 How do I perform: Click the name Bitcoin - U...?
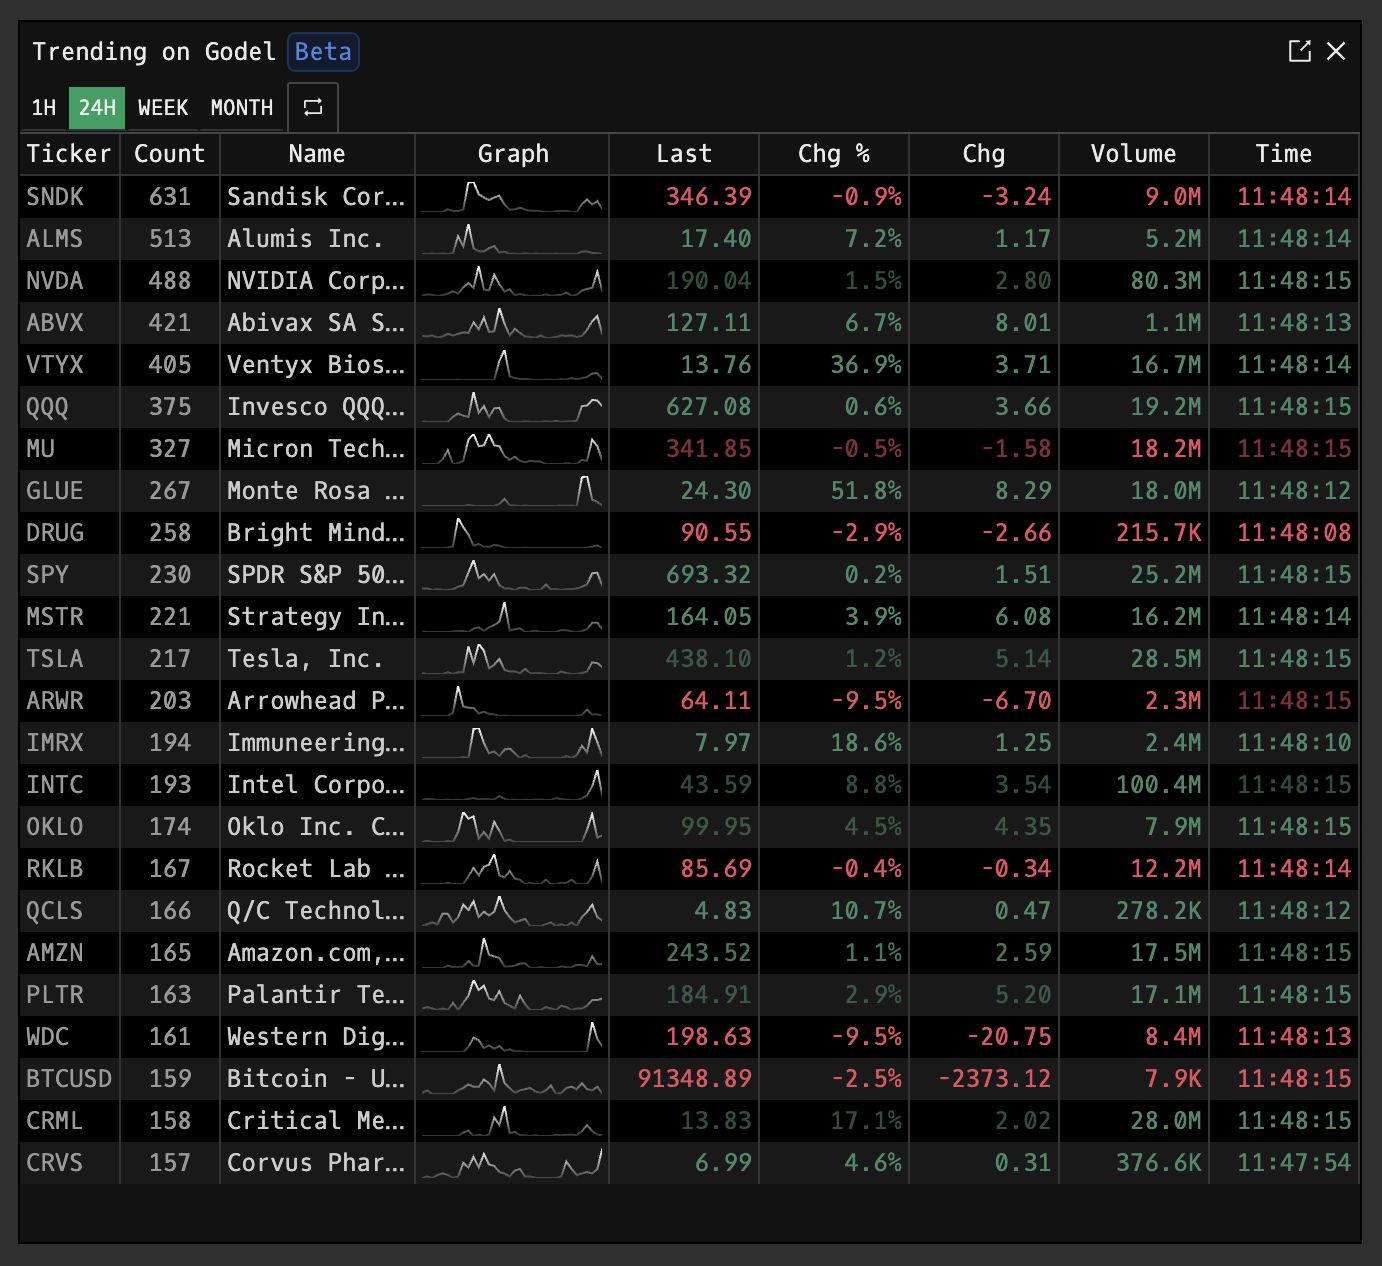click(316, 1079)
